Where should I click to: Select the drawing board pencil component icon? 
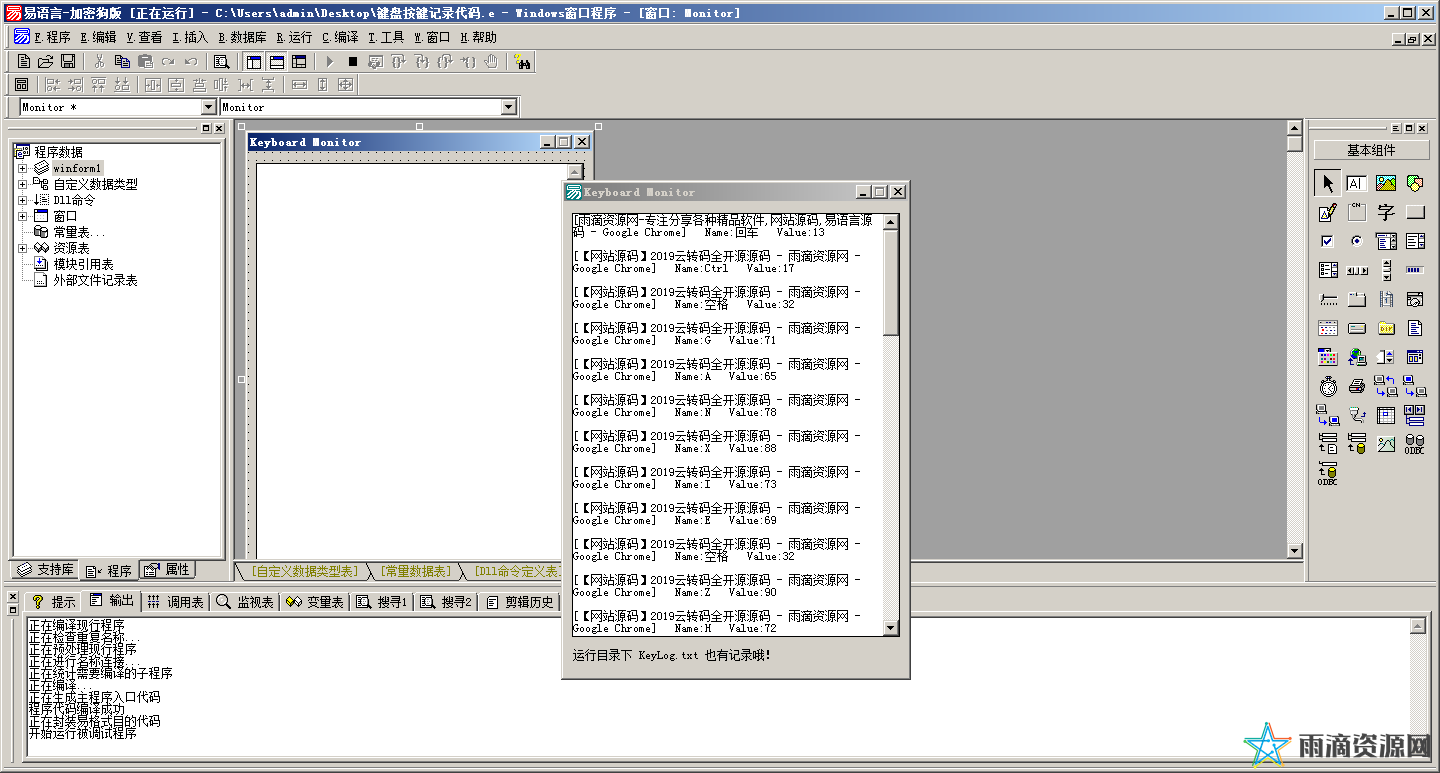click(x=1327, y=212)
